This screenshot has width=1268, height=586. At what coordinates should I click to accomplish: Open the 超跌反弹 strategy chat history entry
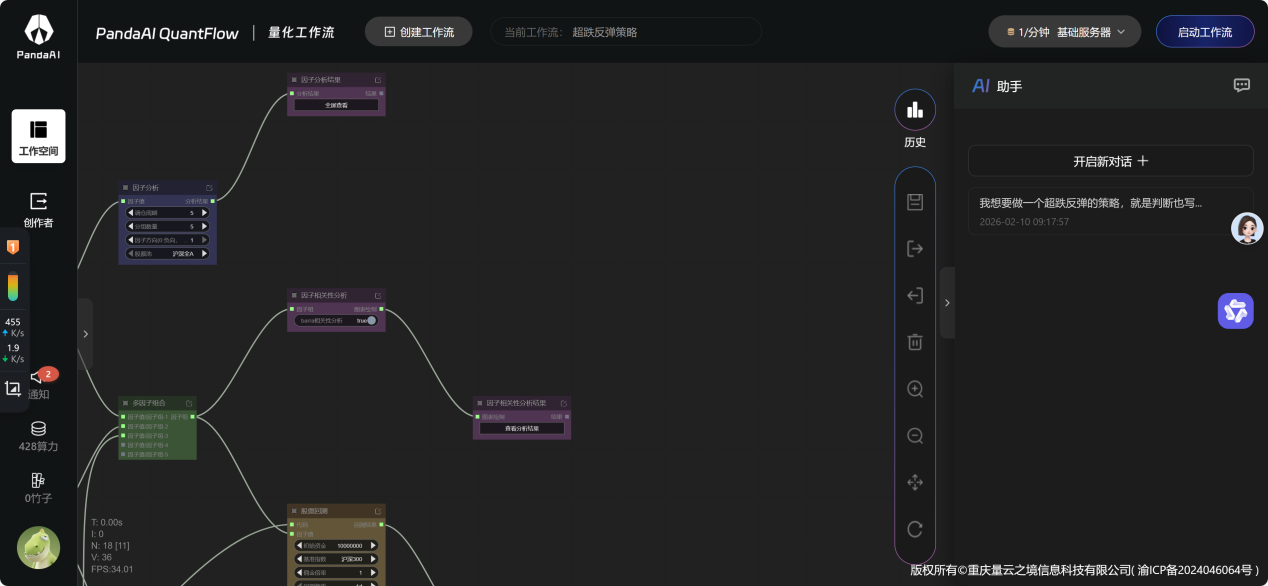[1110, 211]
